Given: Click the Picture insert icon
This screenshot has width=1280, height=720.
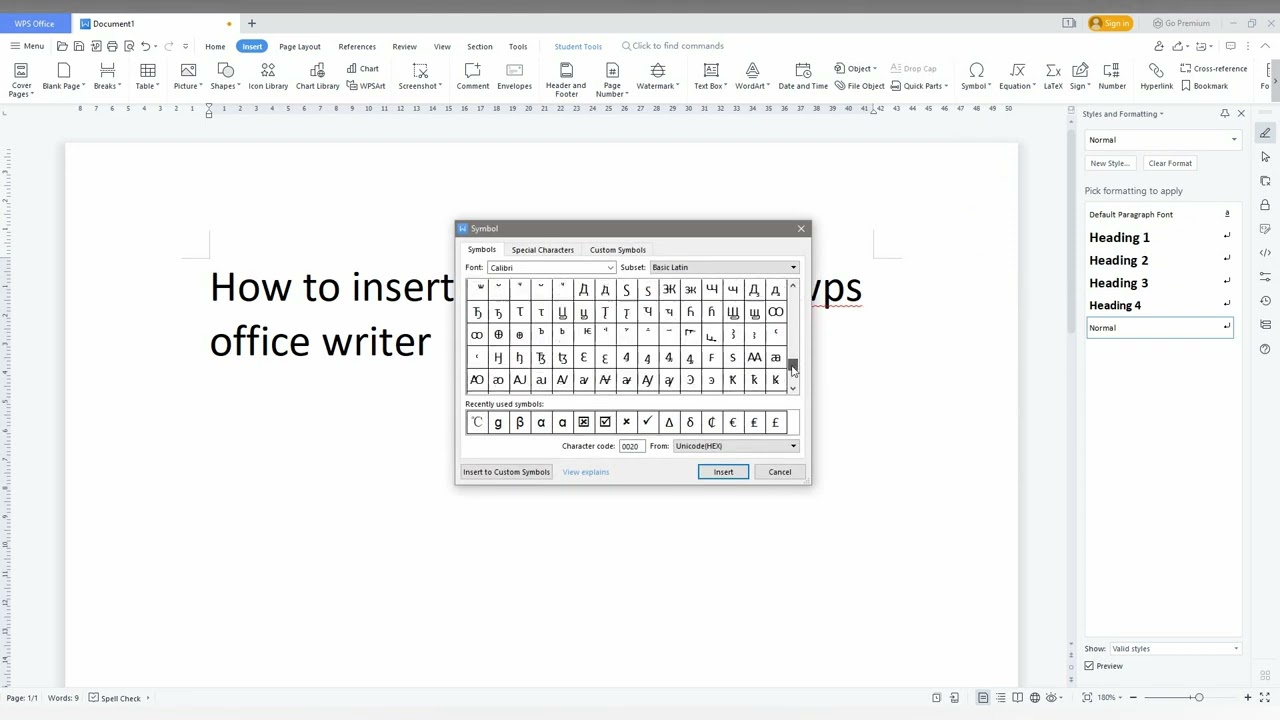Looking at the screenshot, I should [188, 70].
